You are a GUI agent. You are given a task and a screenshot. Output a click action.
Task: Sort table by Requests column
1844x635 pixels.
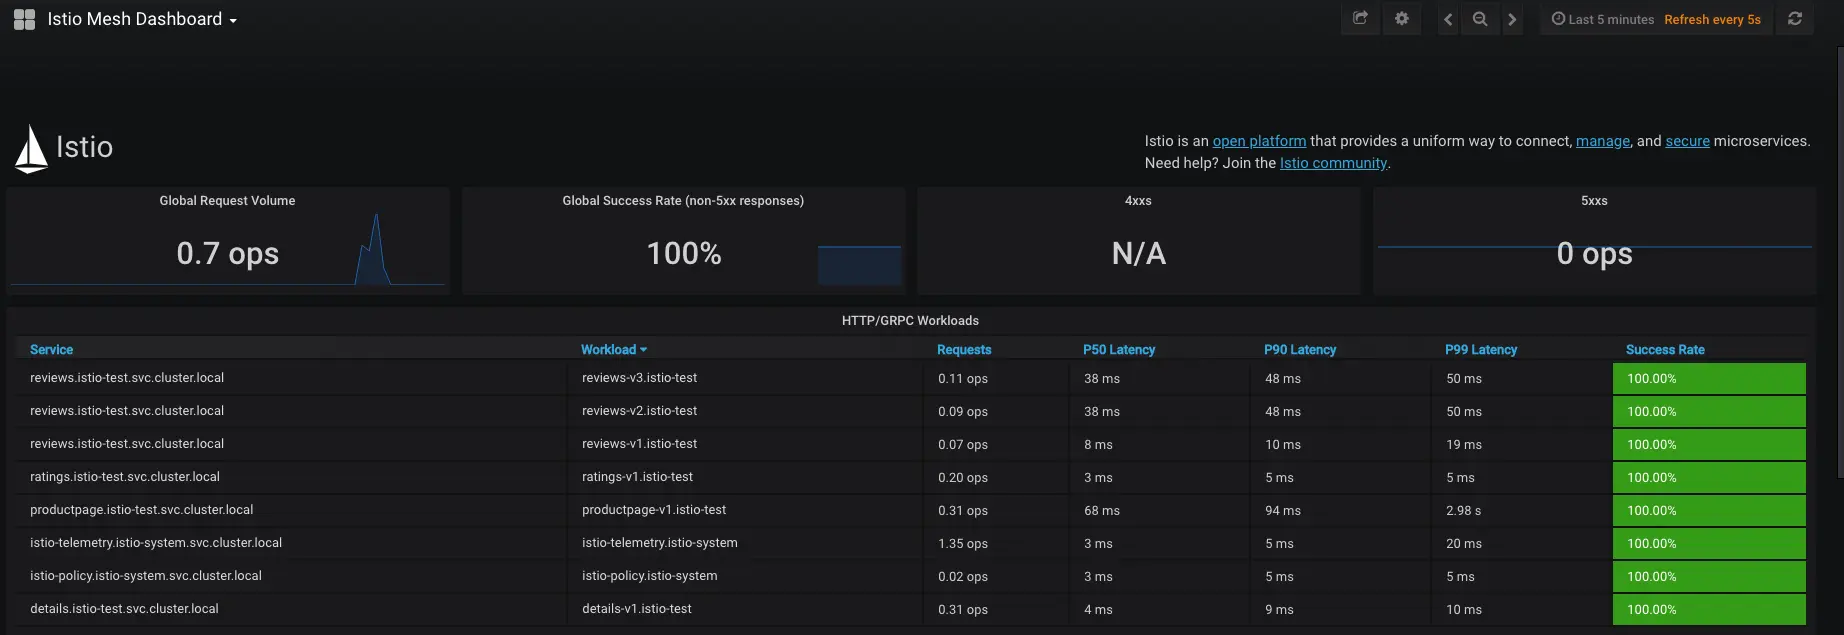(x=964, y=350)
